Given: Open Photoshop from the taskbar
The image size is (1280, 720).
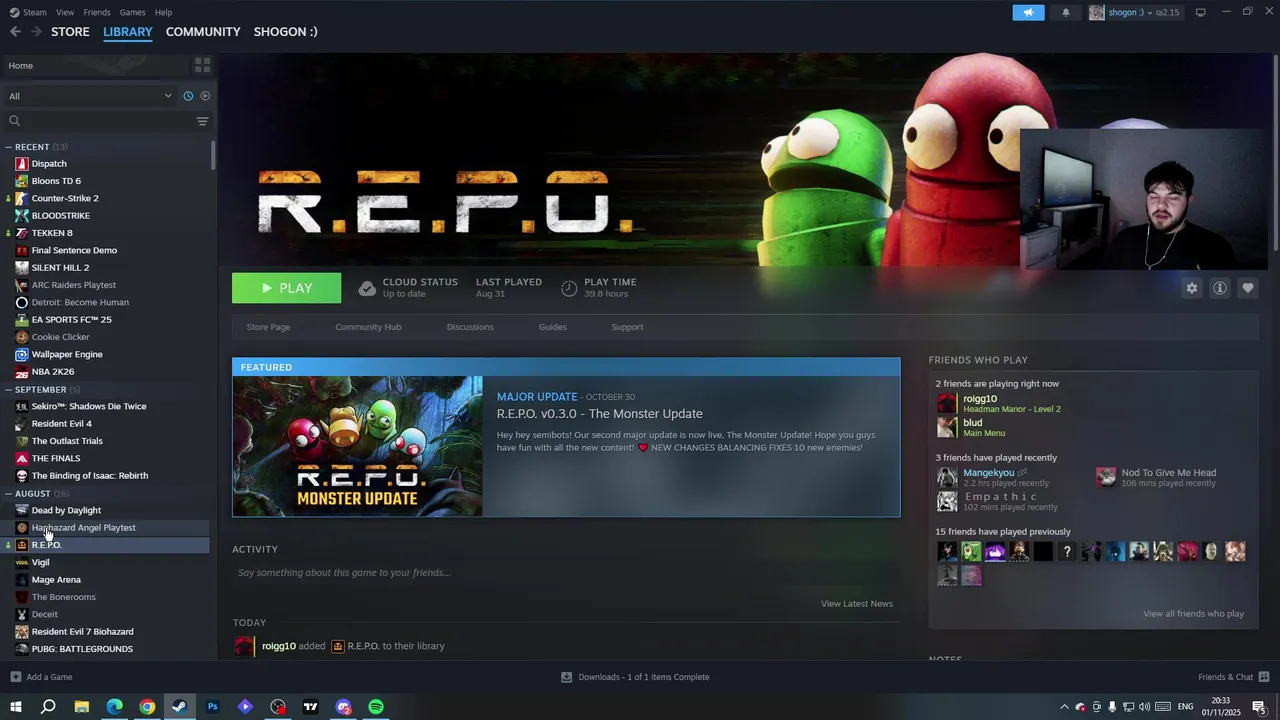Looking at the screenshot, I should point(212,707).
